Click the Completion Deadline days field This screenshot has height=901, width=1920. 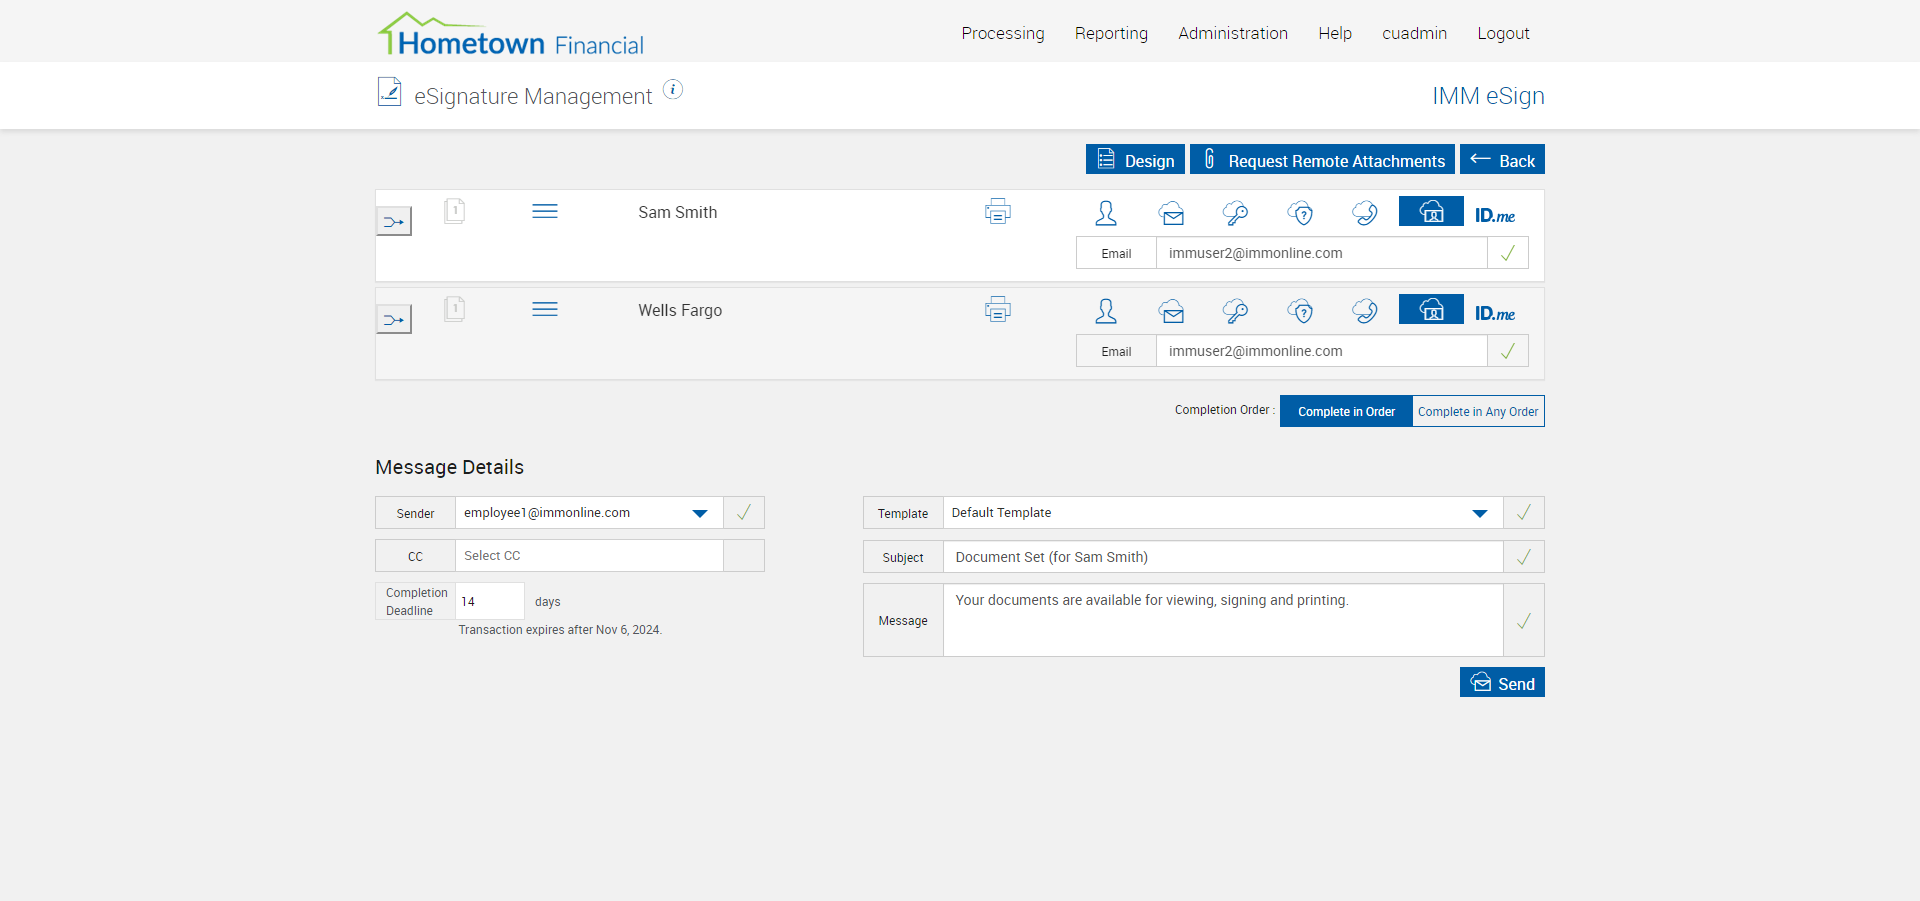(x=490, y=601)
